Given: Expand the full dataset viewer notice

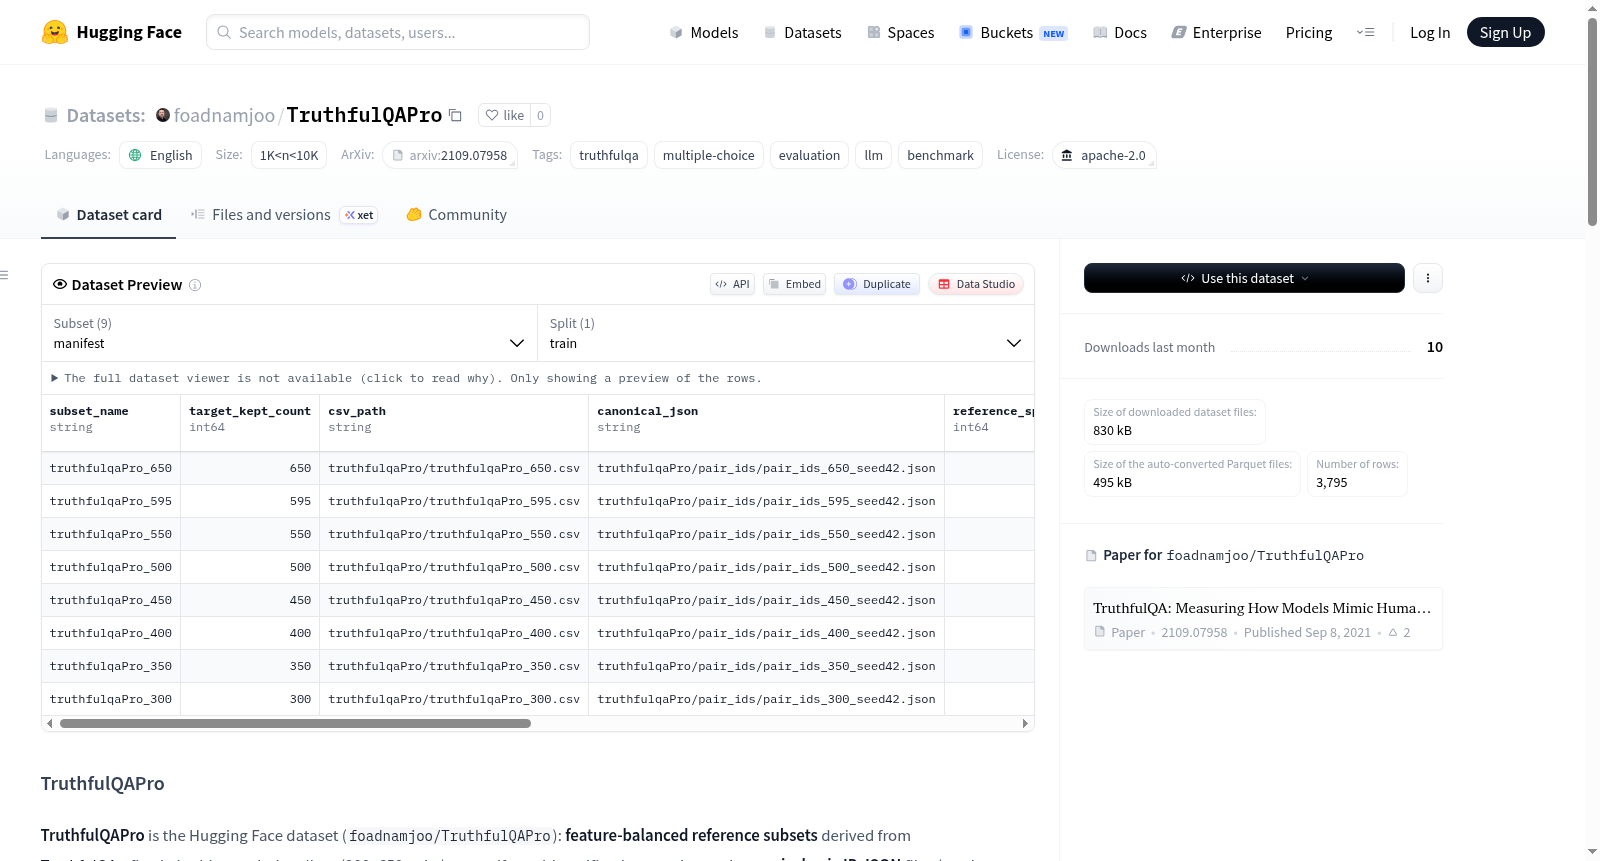Looking at the screenshot, I should [x=406, y=378].
